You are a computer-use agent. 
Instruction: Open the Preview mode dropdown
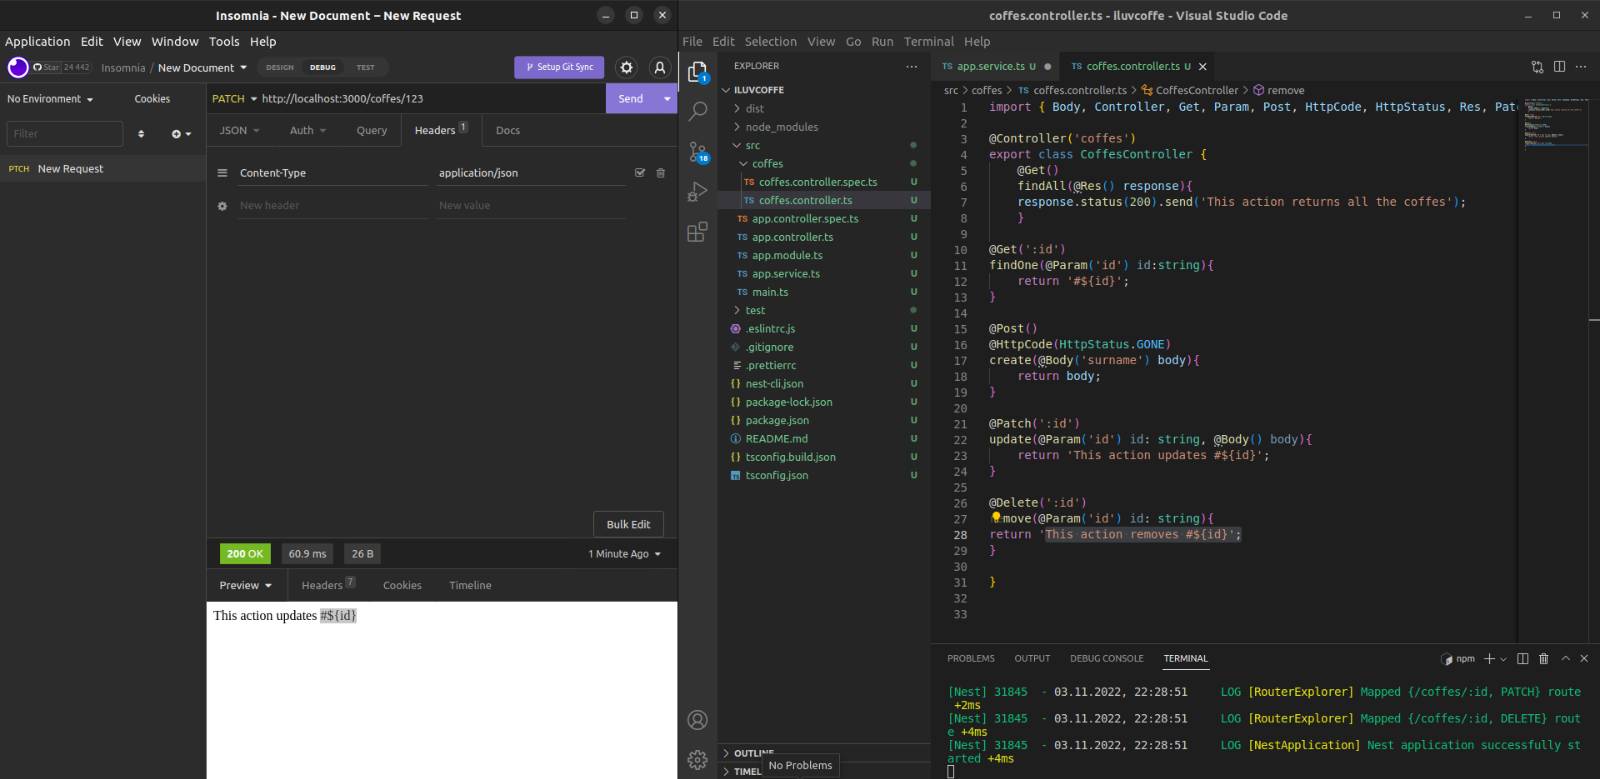coord(246,585)
